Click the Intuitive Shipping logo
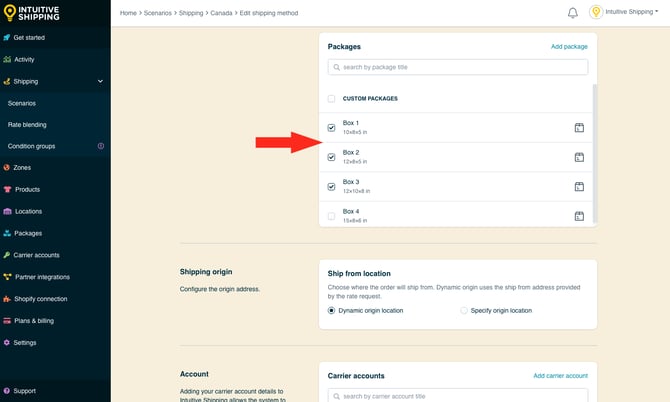The height and width of the screenshot is (402, 670). pos(31,13)
